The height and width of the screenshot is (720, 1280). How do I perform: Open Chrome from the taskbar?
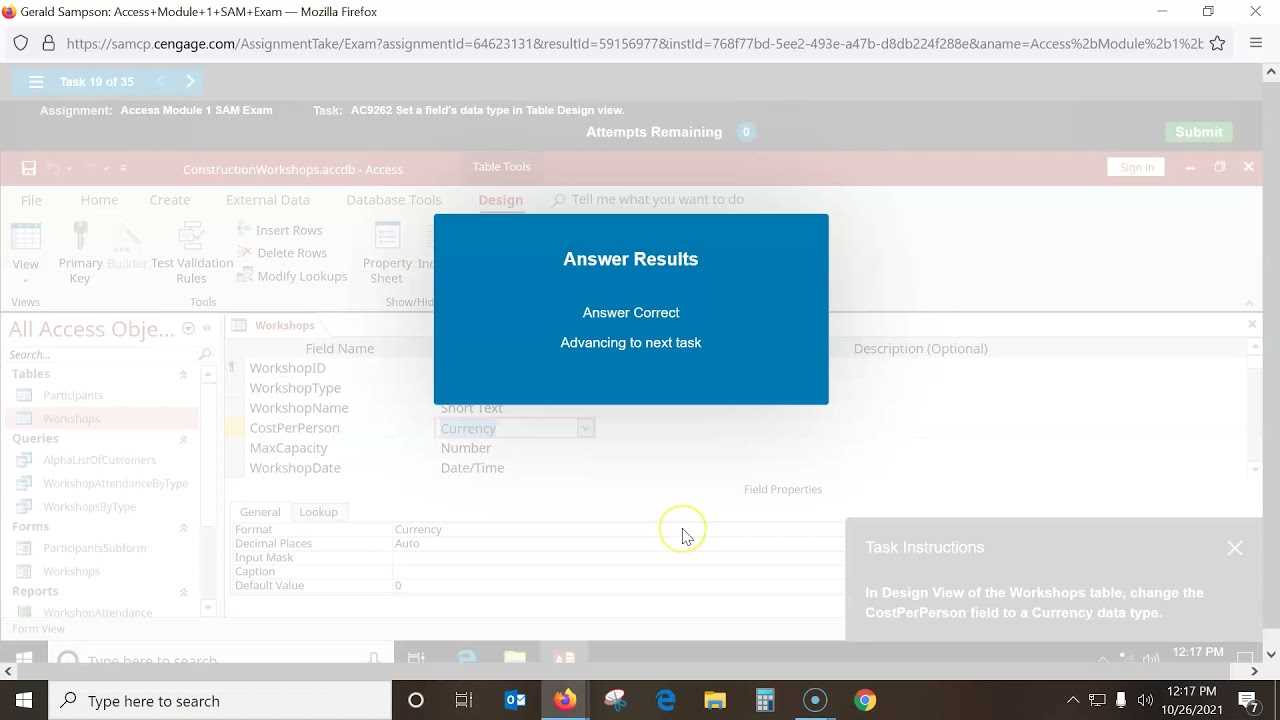(865, 701)
